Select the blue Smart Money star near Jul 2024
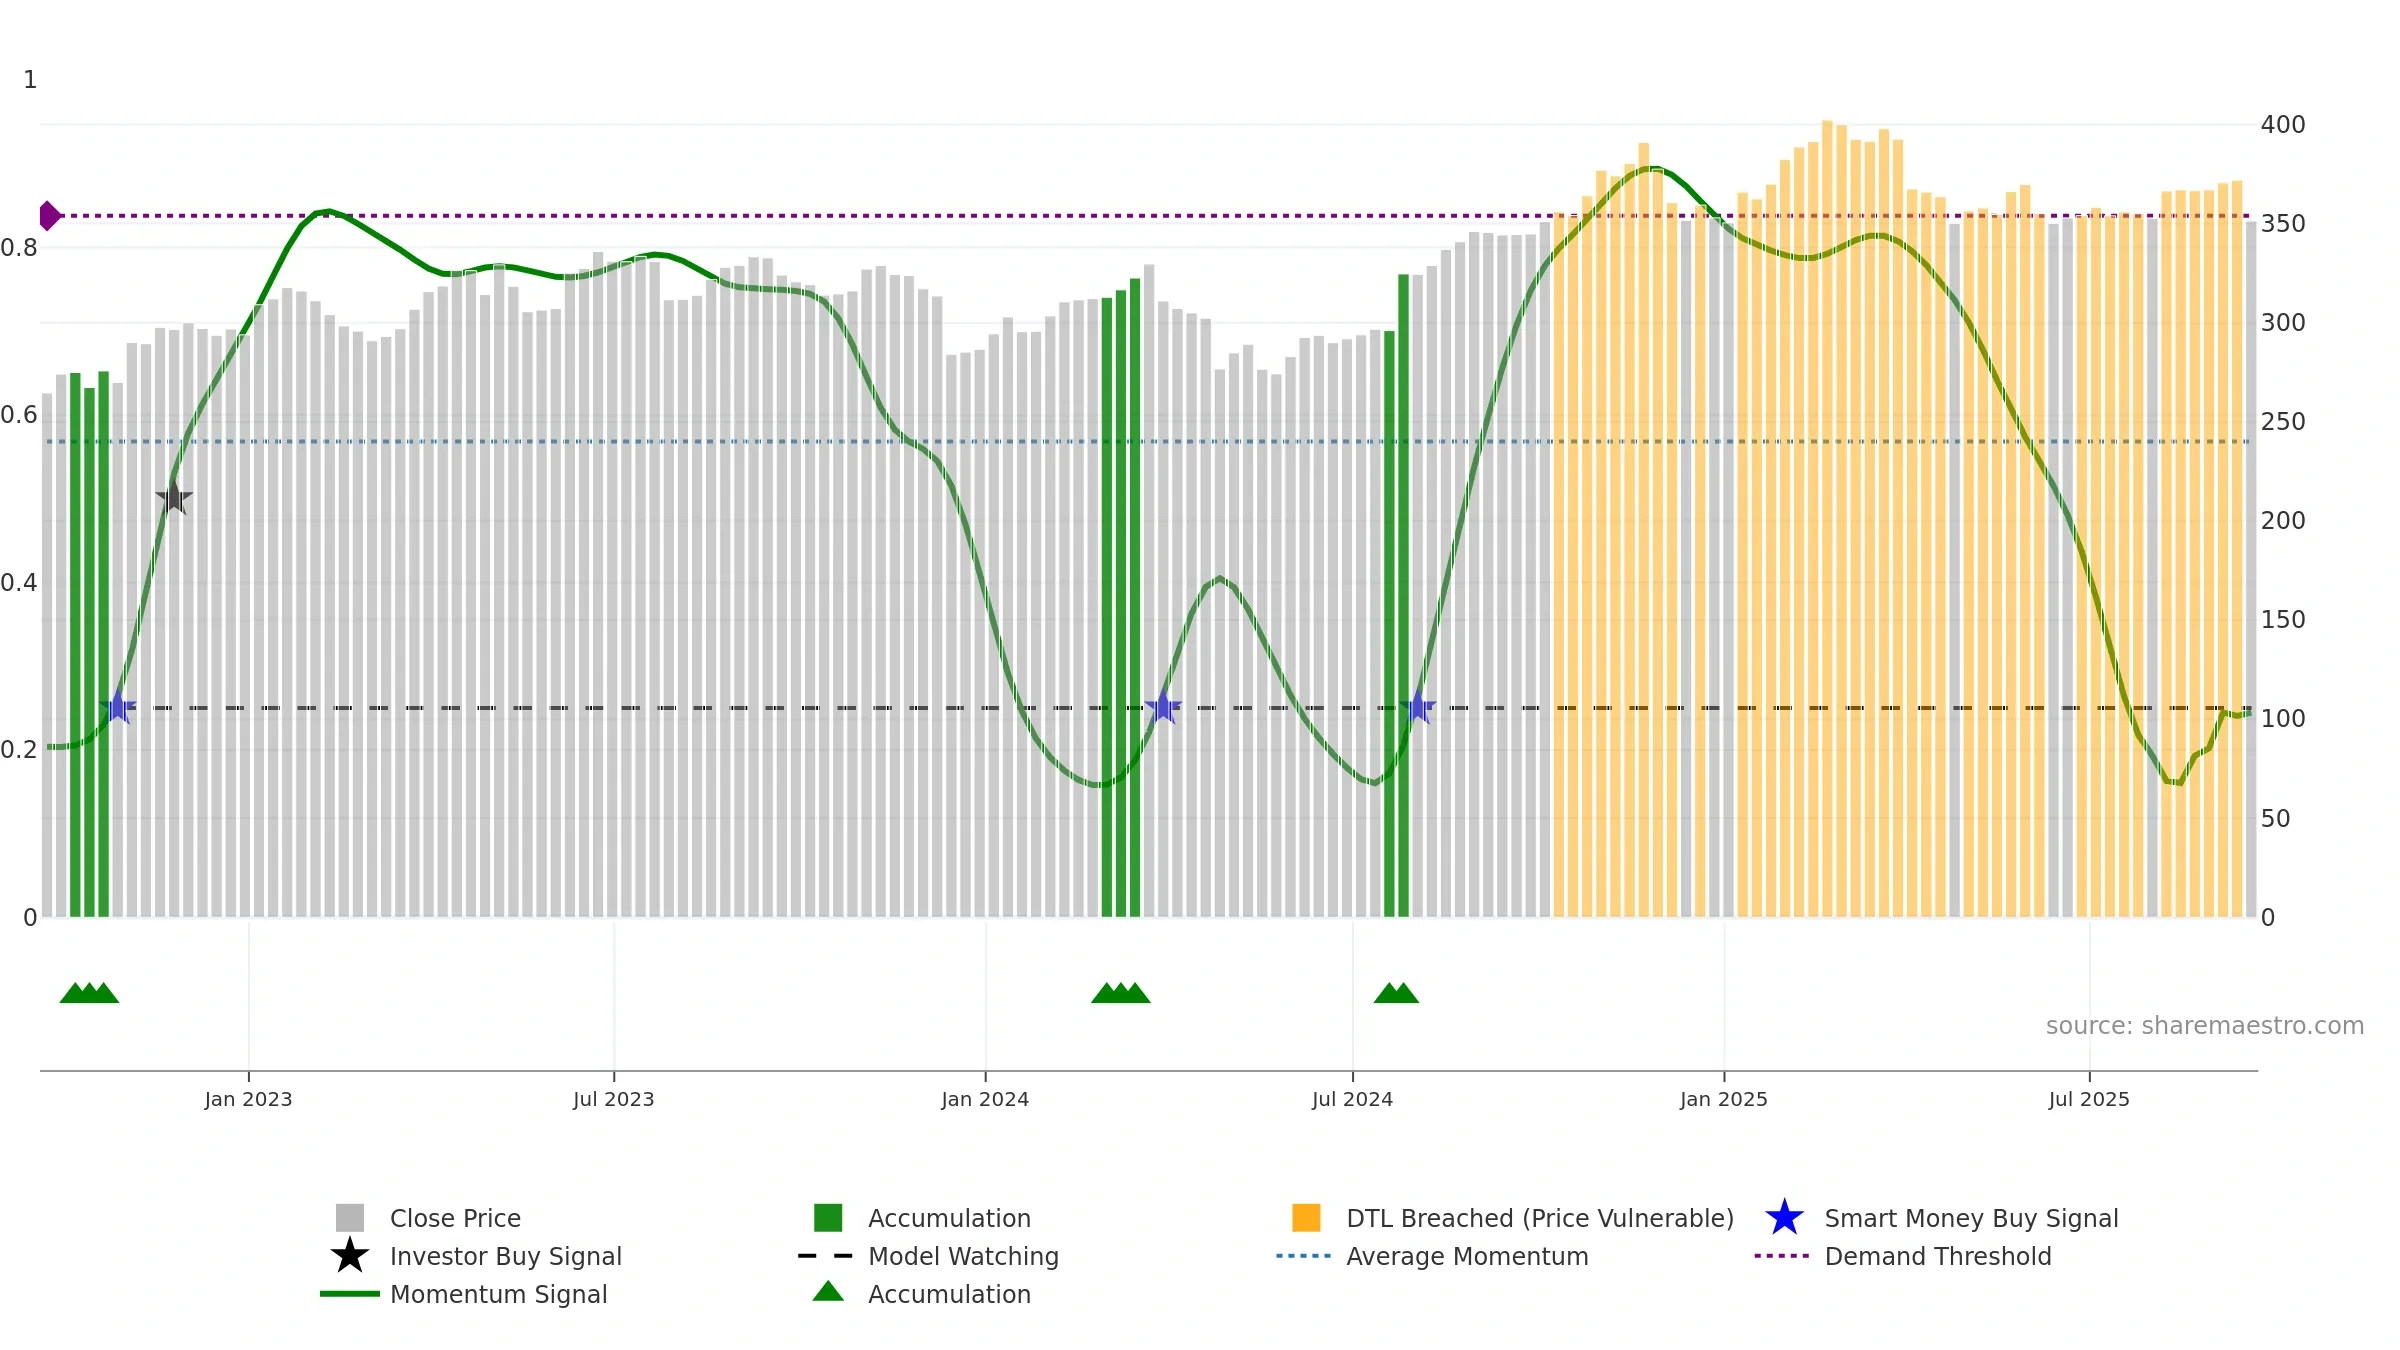 coord(1417,707)
